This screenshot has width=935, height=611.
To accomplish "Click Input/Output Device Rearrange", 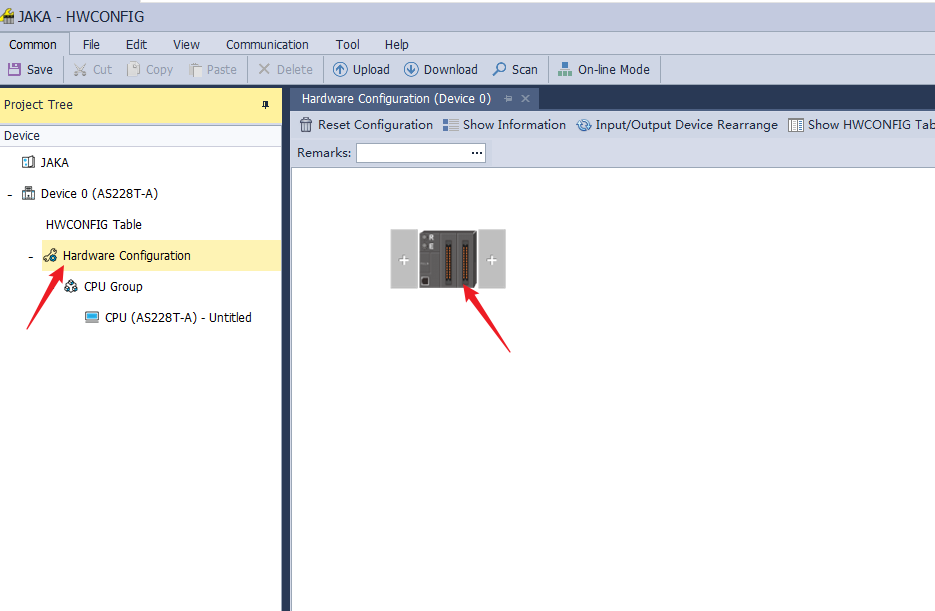I will (x=584, y=125).
